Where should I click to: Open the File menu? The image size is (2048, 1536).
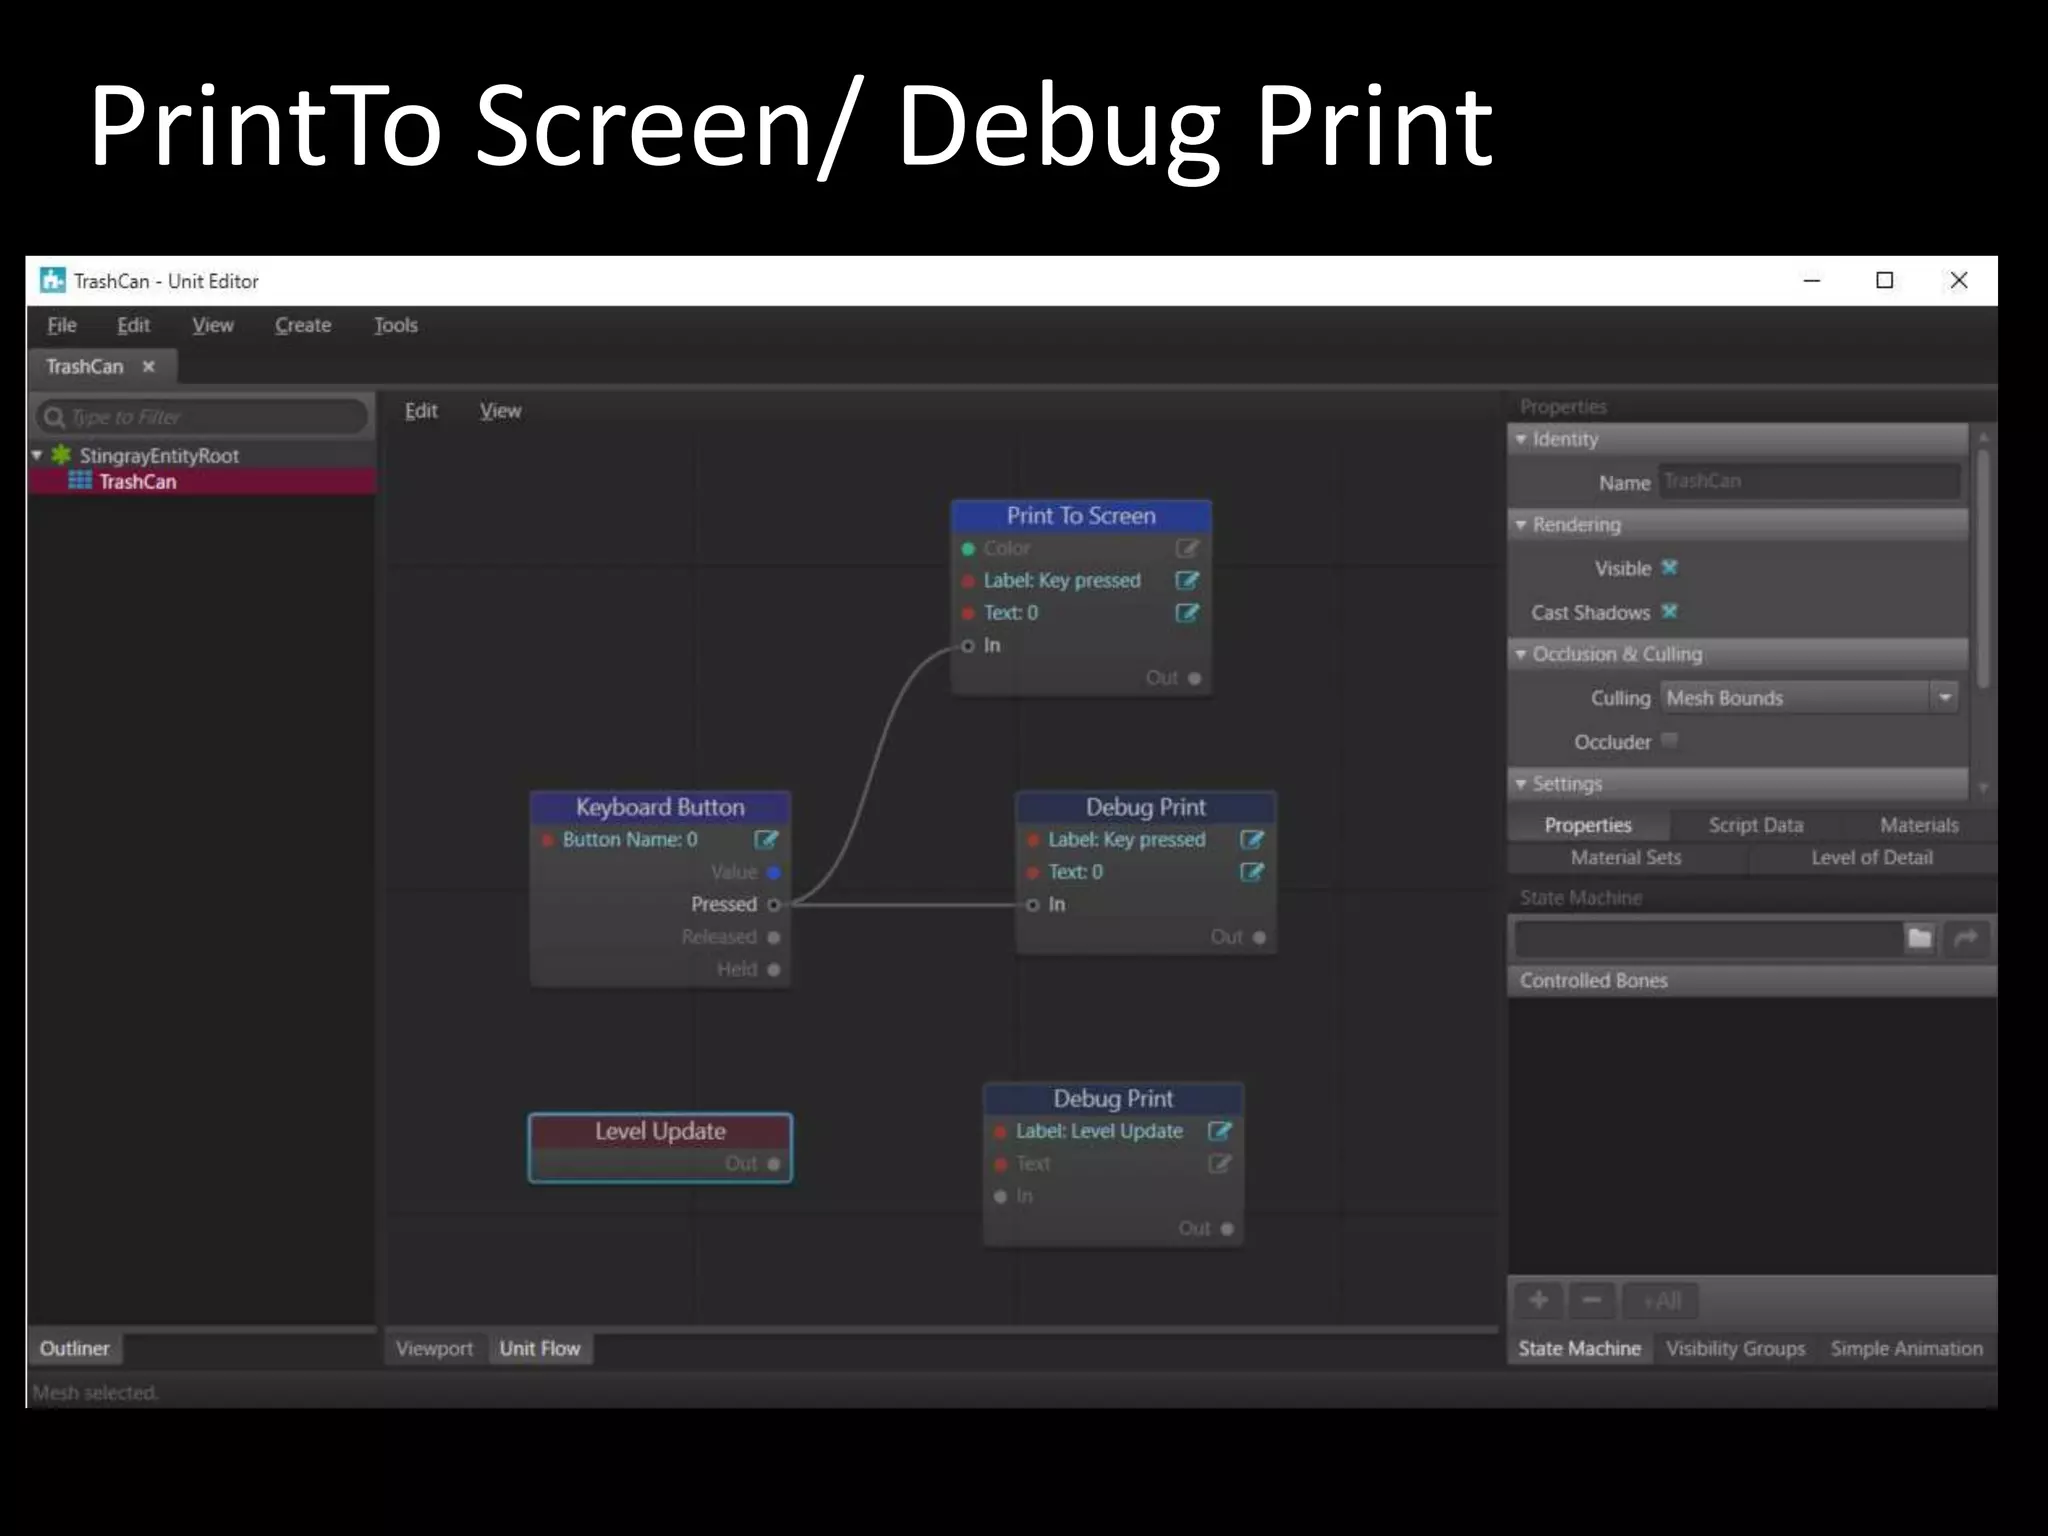62,325
